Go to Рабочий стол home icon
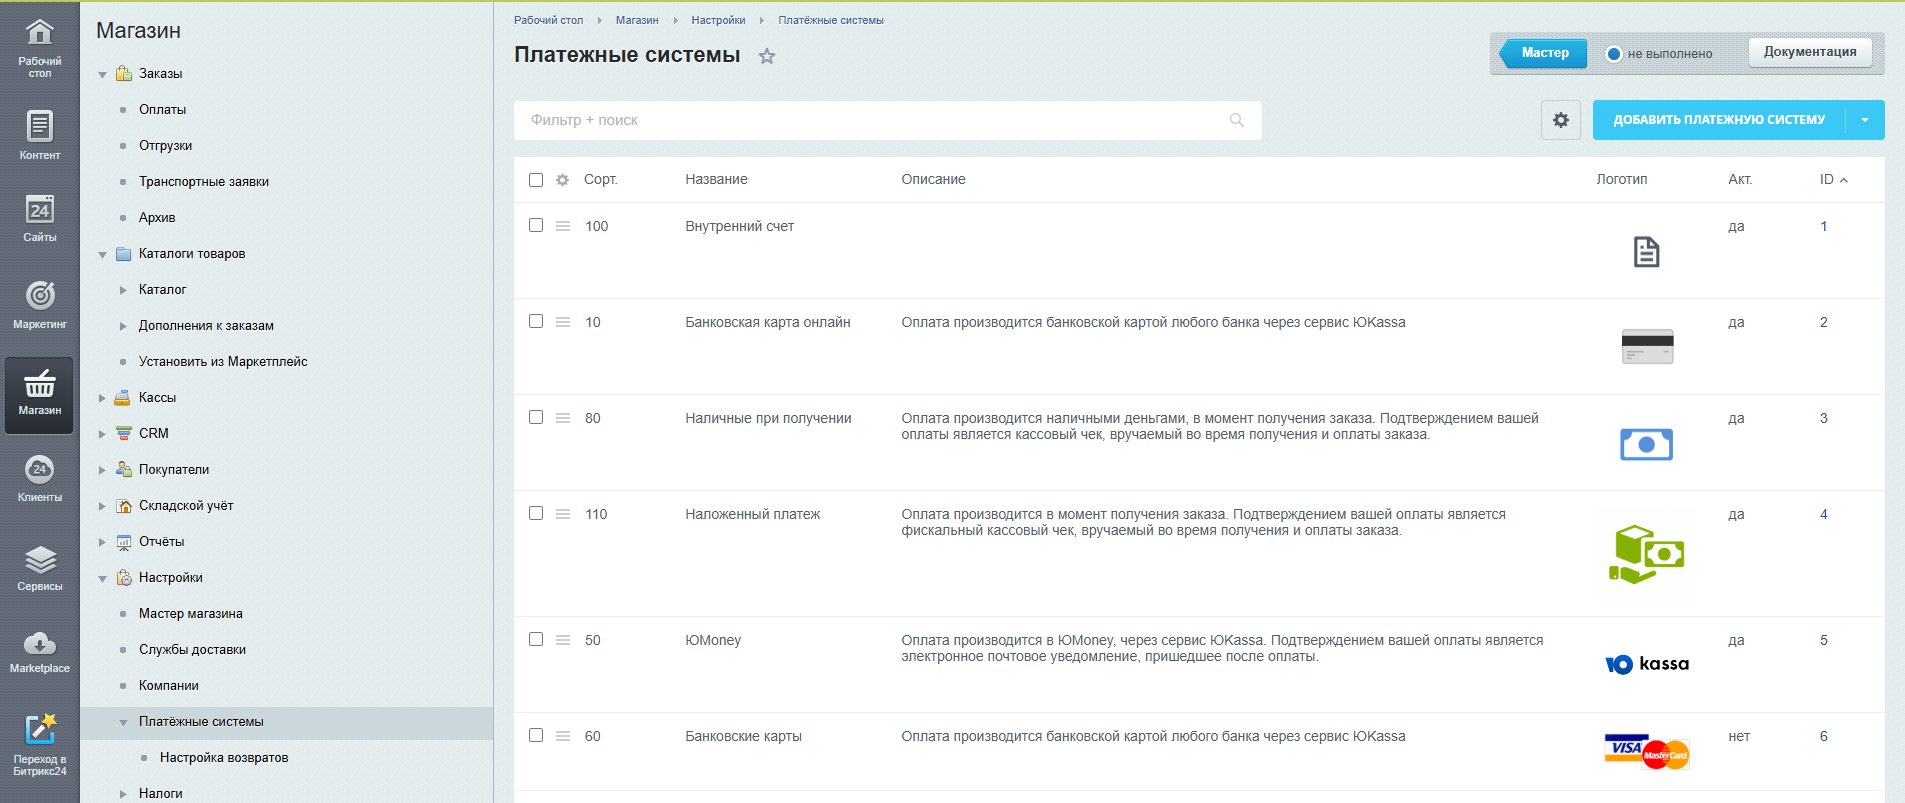Viewport: 1905px width, 803px height. (x=39, y=44)
